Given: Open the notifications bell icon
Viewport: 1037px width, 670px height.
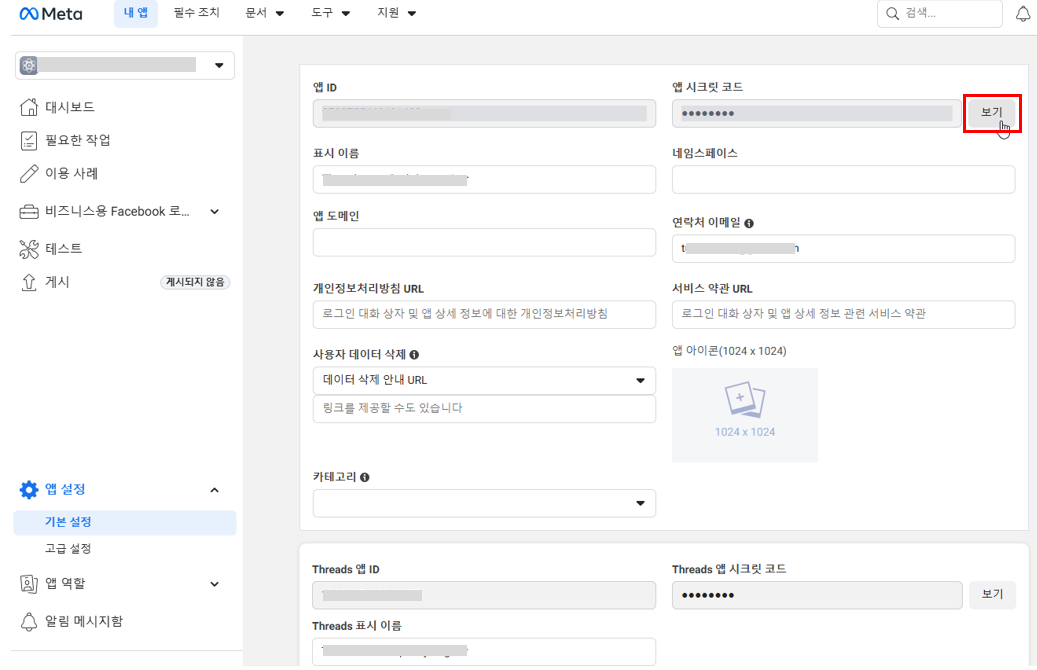Looking at the screenshot, I should point(1022,13).
